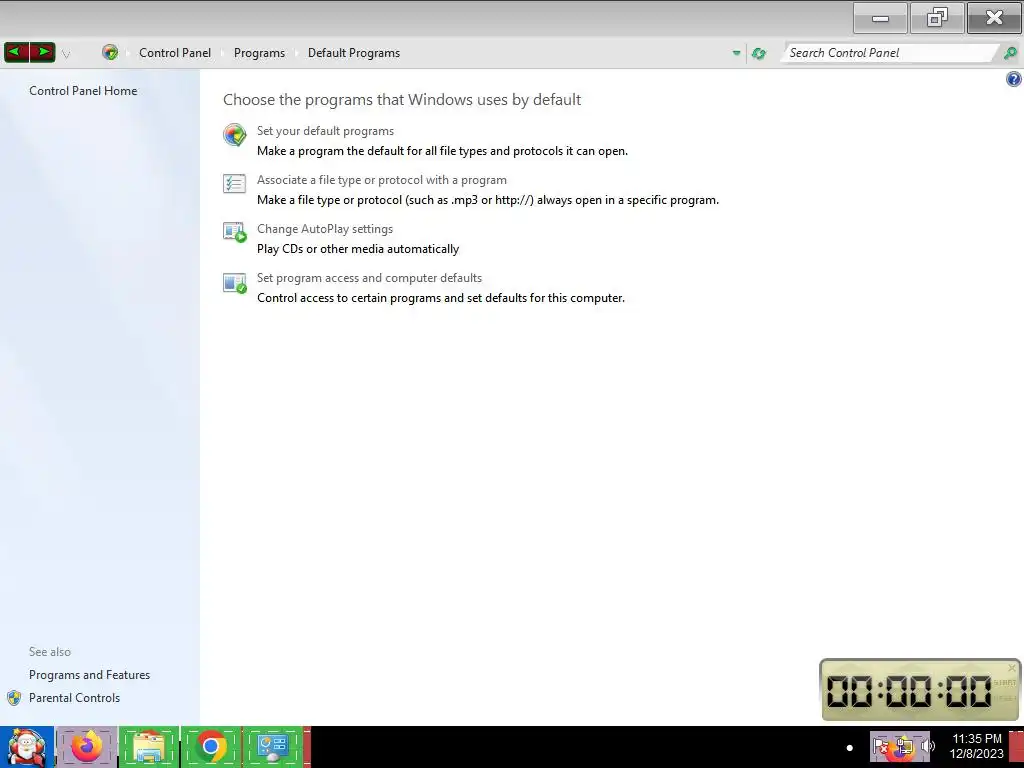Switch to Control Panel taskbar button
The image size is (1024, 768).
point(273,747)
